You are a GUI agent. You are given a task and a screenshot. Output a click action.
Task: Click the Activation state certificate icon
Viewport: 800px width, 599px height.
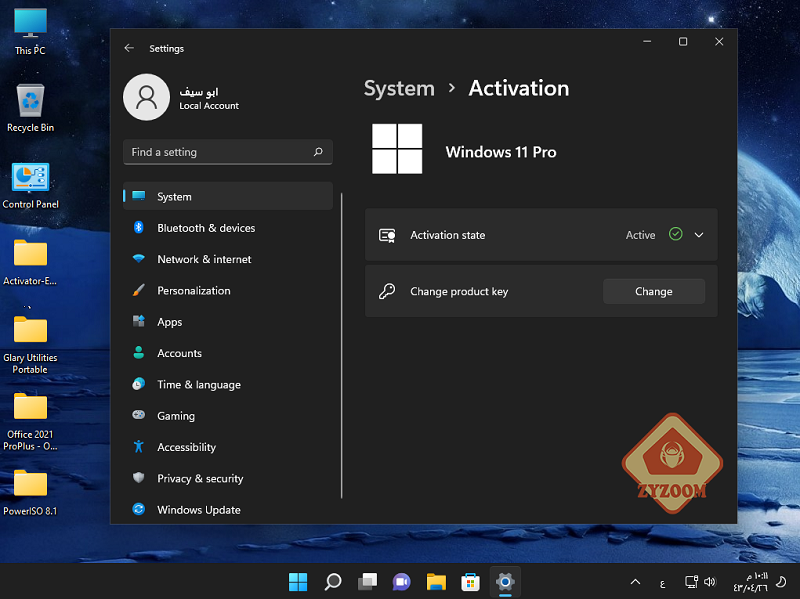(387, 235)
